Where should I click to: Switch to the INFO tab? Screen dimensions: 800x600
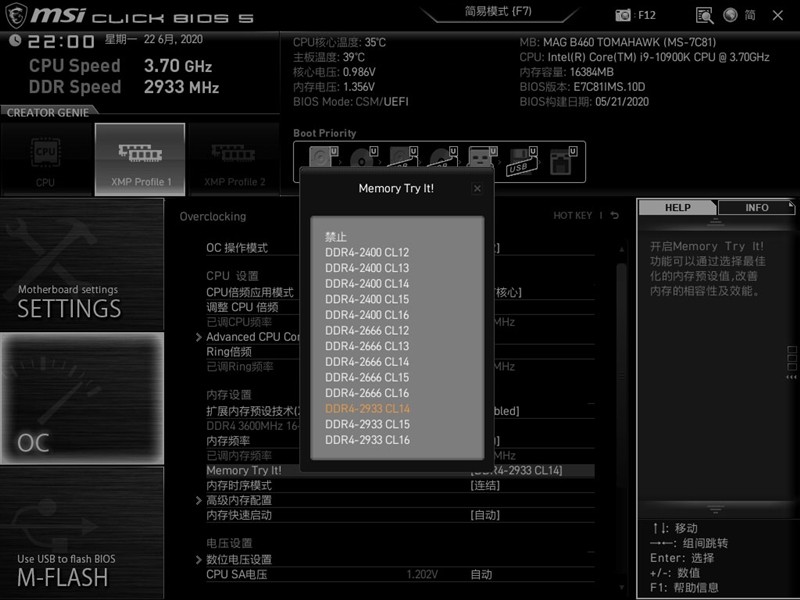point(756,208)
